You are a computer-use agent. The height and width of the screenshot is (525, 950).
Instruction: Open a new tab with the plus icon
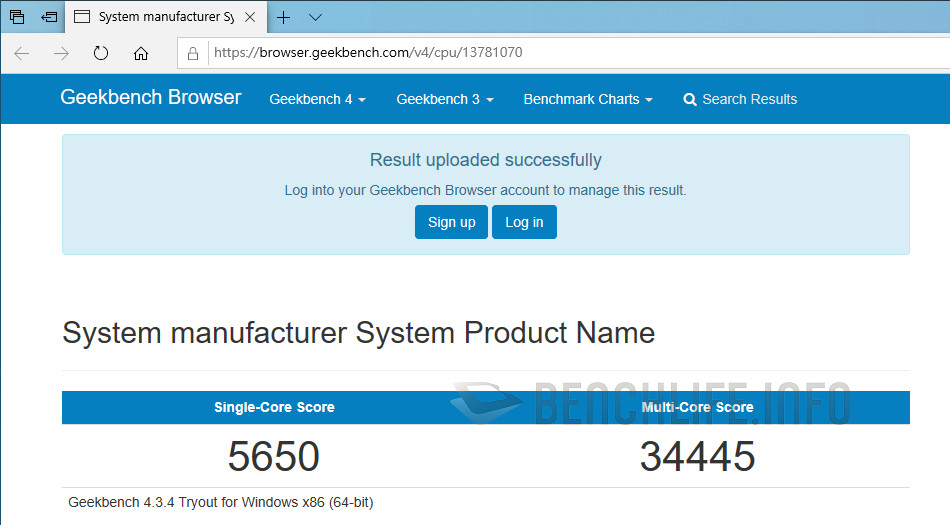284,17
